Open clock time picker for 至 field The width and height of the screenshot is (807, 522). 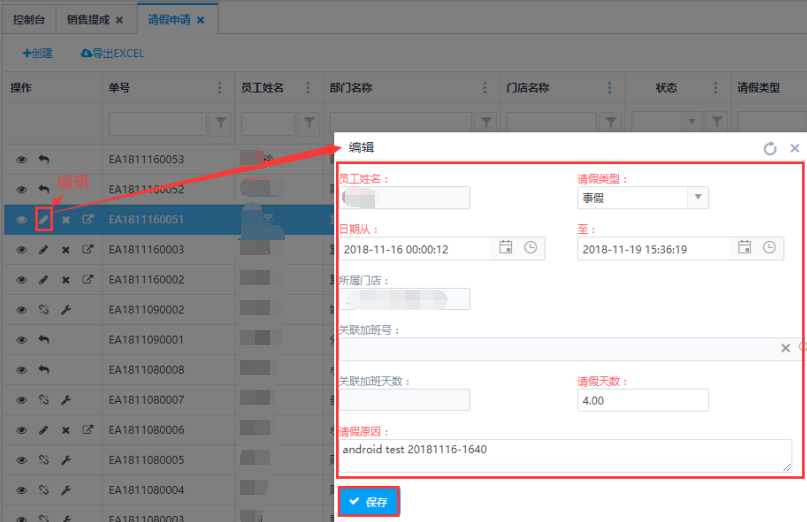click(768, 248)
